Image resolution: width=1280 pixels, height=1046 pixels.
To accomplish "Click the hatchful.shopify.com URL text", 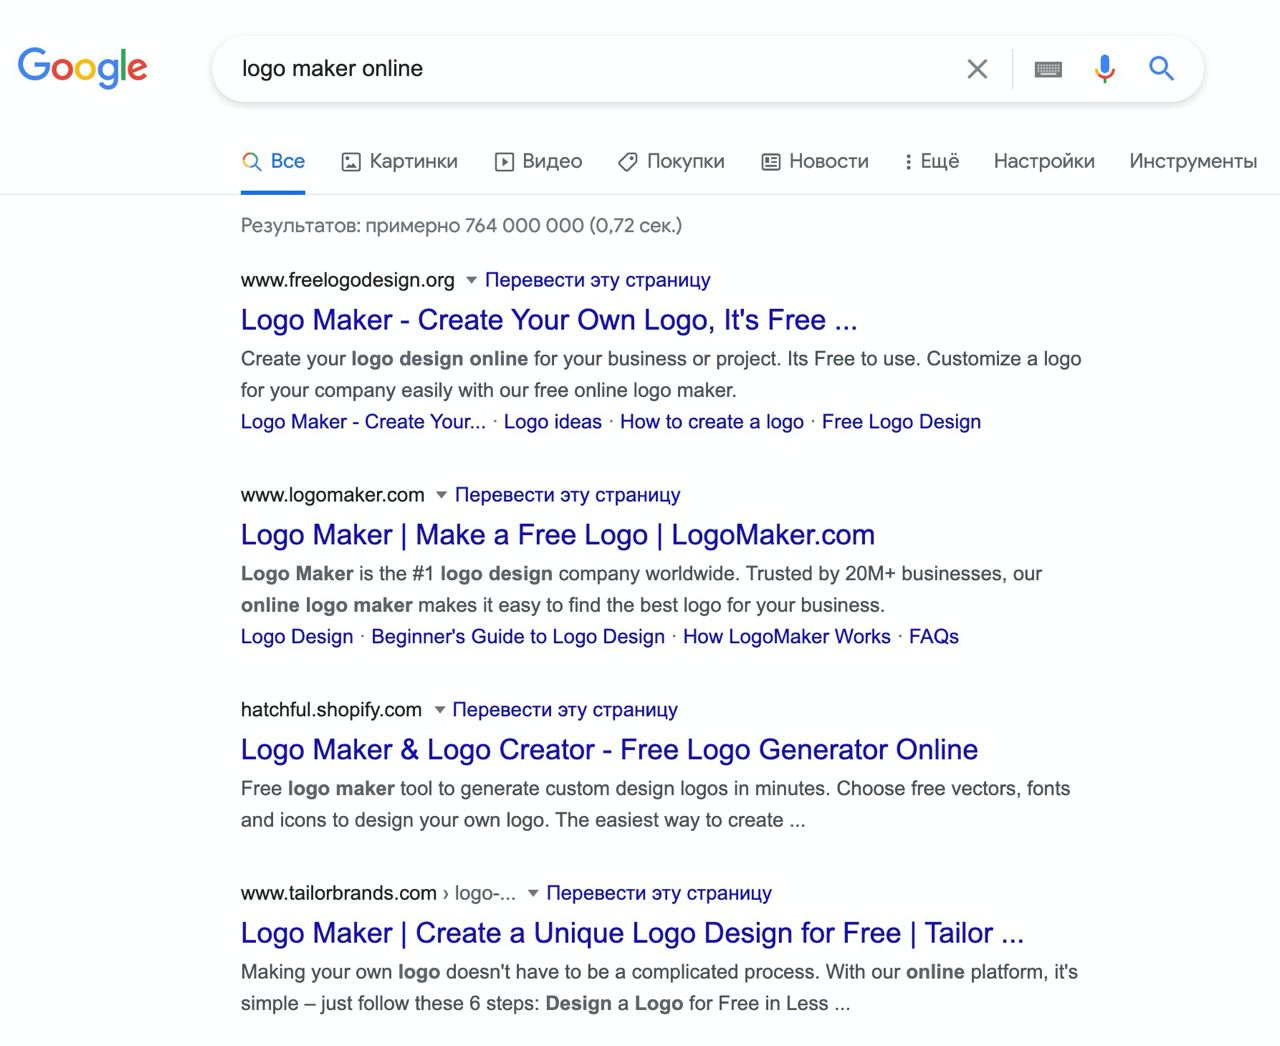I will point(331,710).
